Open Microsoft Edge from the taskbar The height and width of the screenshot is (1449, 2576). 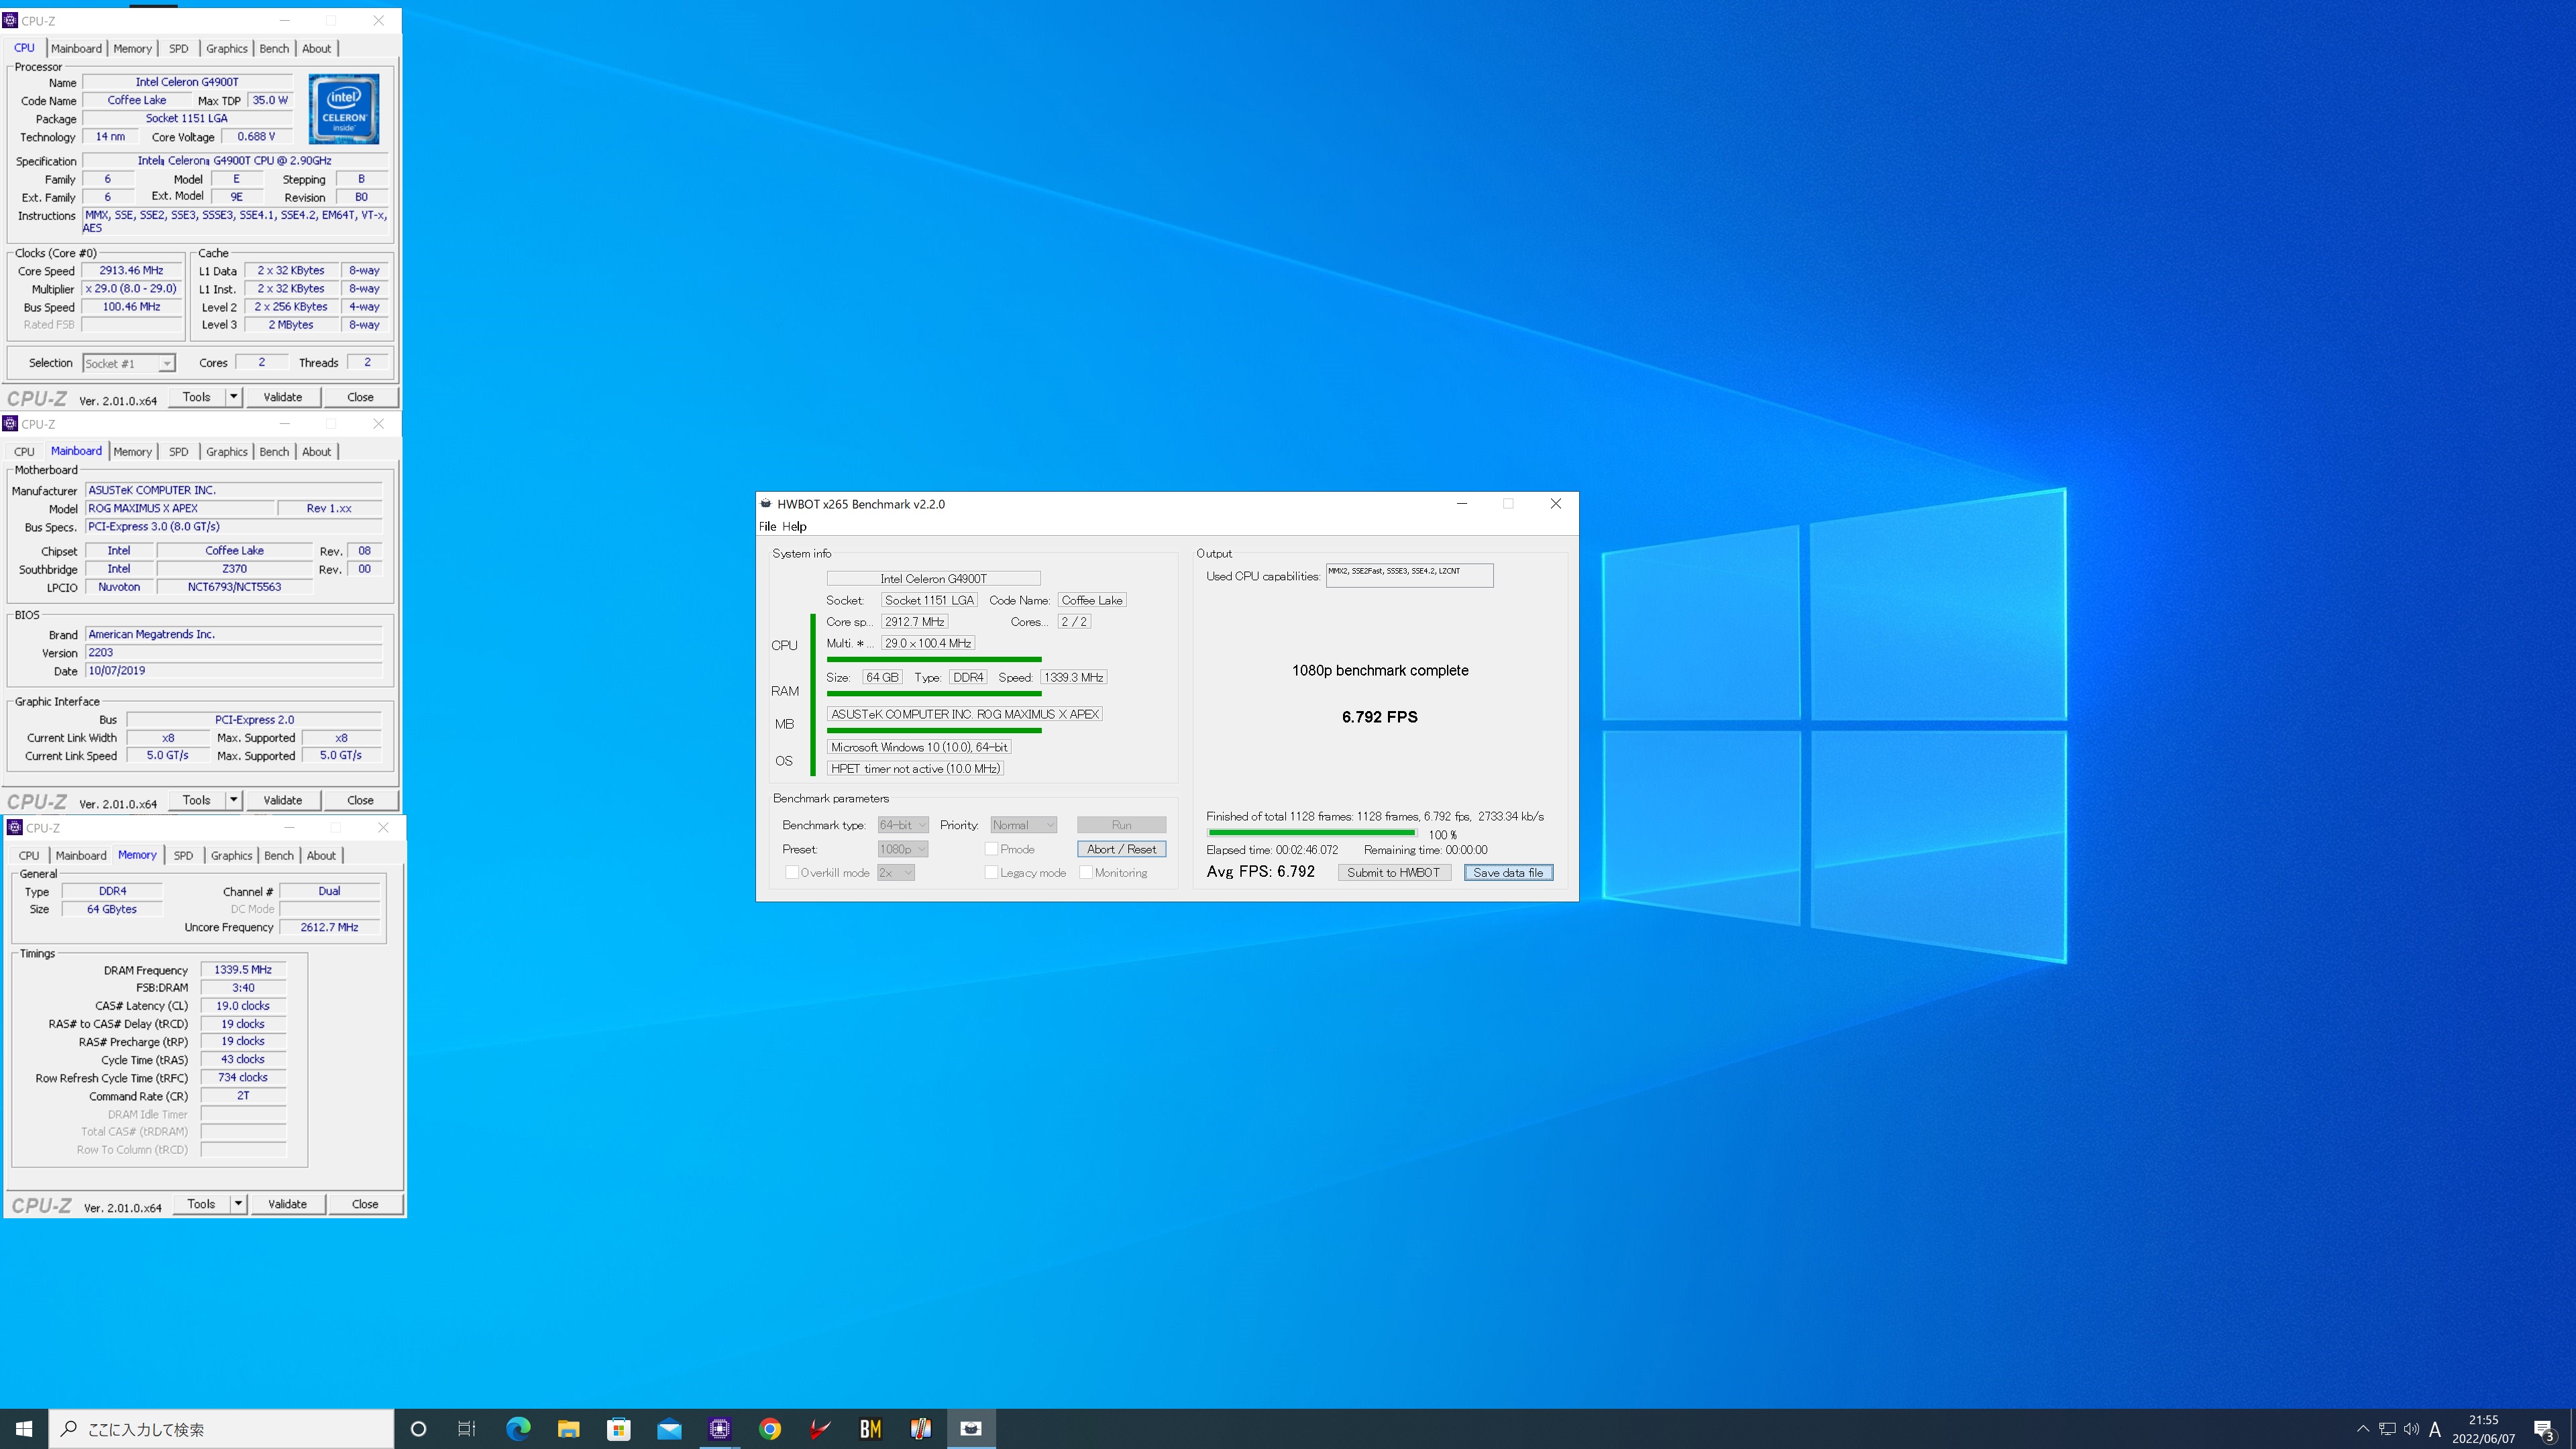coord(518,1429)
